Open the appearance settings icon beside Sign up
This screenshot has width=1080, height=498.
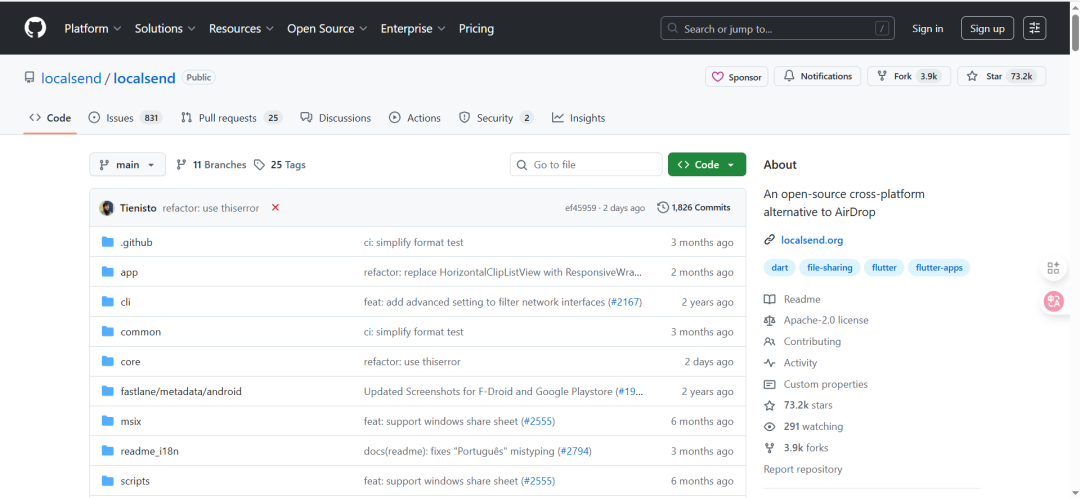pyautogui.click(x=1034, y=28)
